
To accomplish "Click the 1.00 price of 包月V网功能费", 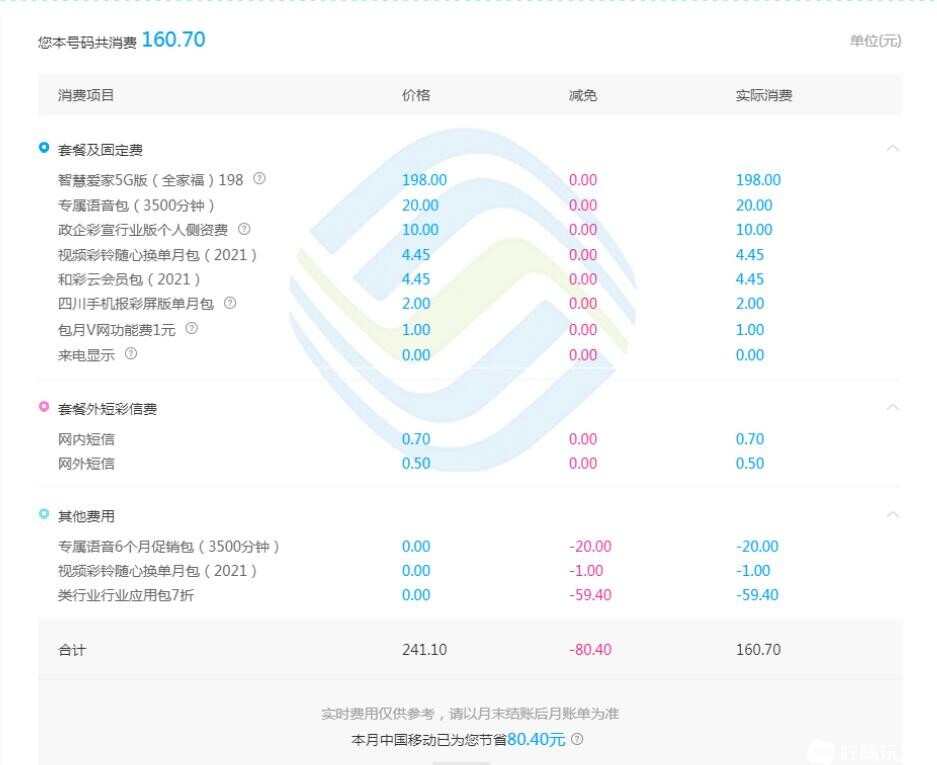I will point(416,330).
